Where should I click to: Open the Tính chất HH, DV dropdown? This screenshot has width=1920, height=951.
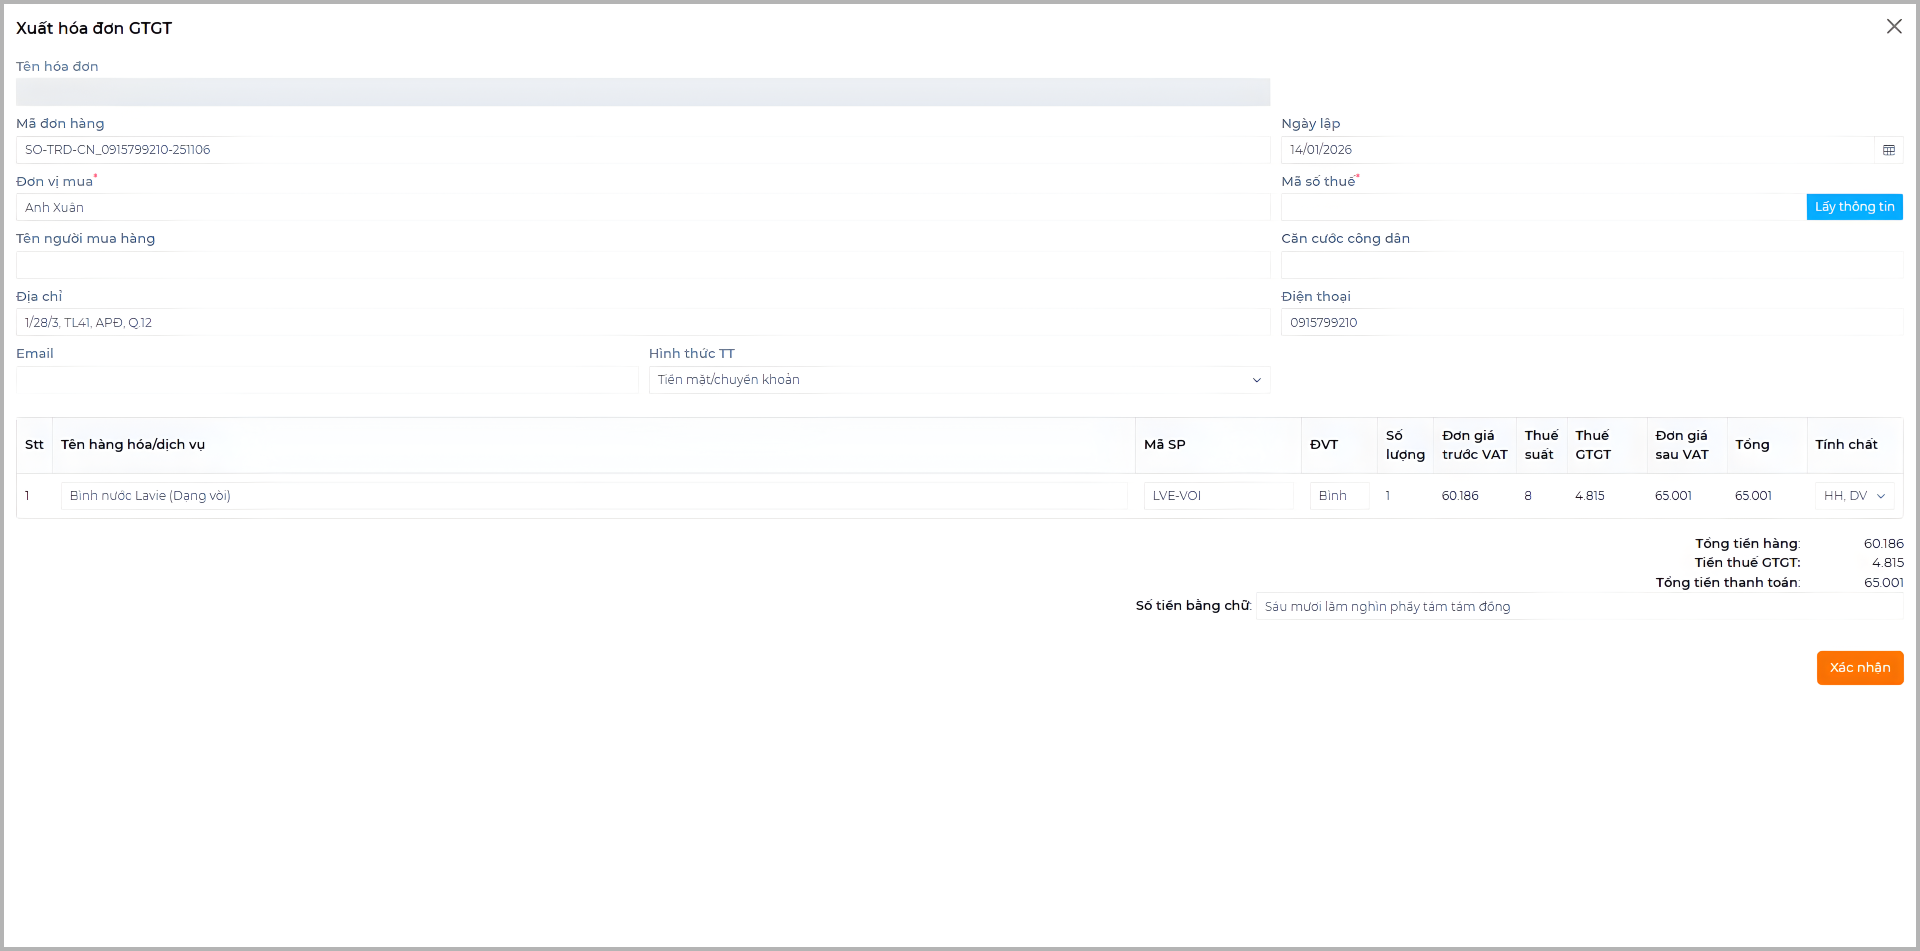(x=1854, y=496)
